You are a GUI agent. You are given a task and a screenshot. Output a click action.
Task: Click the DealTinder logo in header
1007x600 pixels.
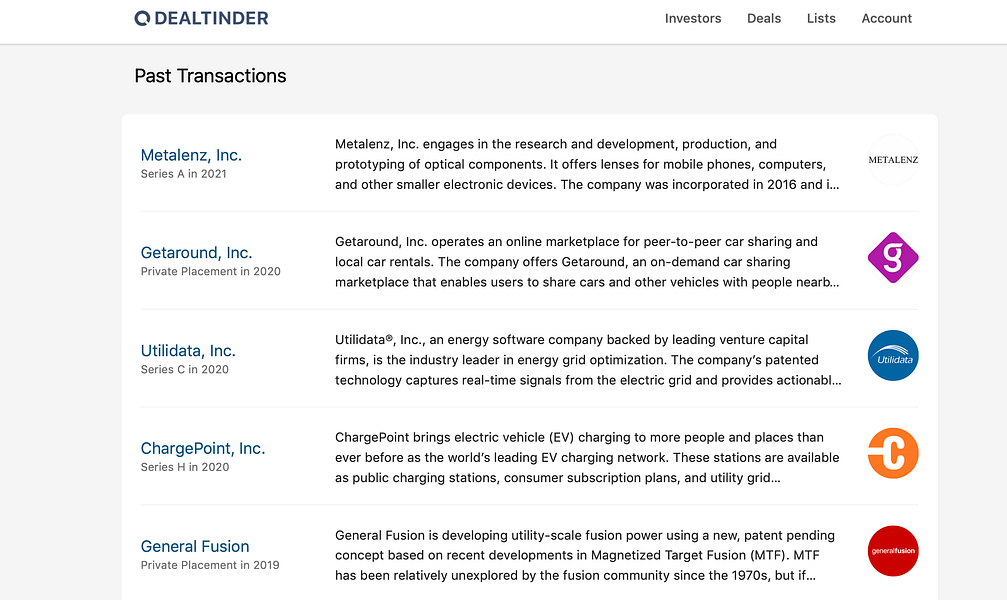pyautogui.click(x=201, y=18)
